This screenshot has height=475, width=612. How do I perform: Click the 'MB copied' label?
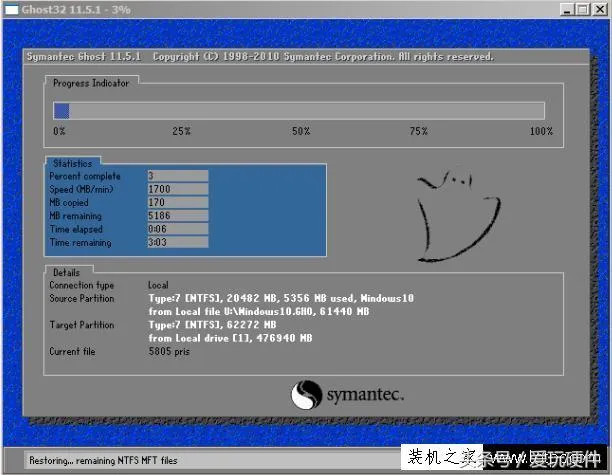[x=69, y=203]
